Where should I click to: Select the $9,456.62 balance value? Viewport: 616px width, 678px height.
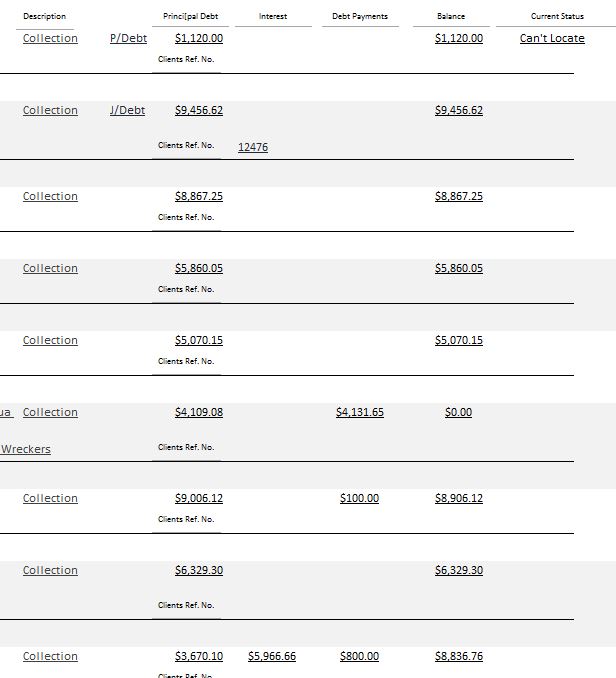click(x=459, y=110)
